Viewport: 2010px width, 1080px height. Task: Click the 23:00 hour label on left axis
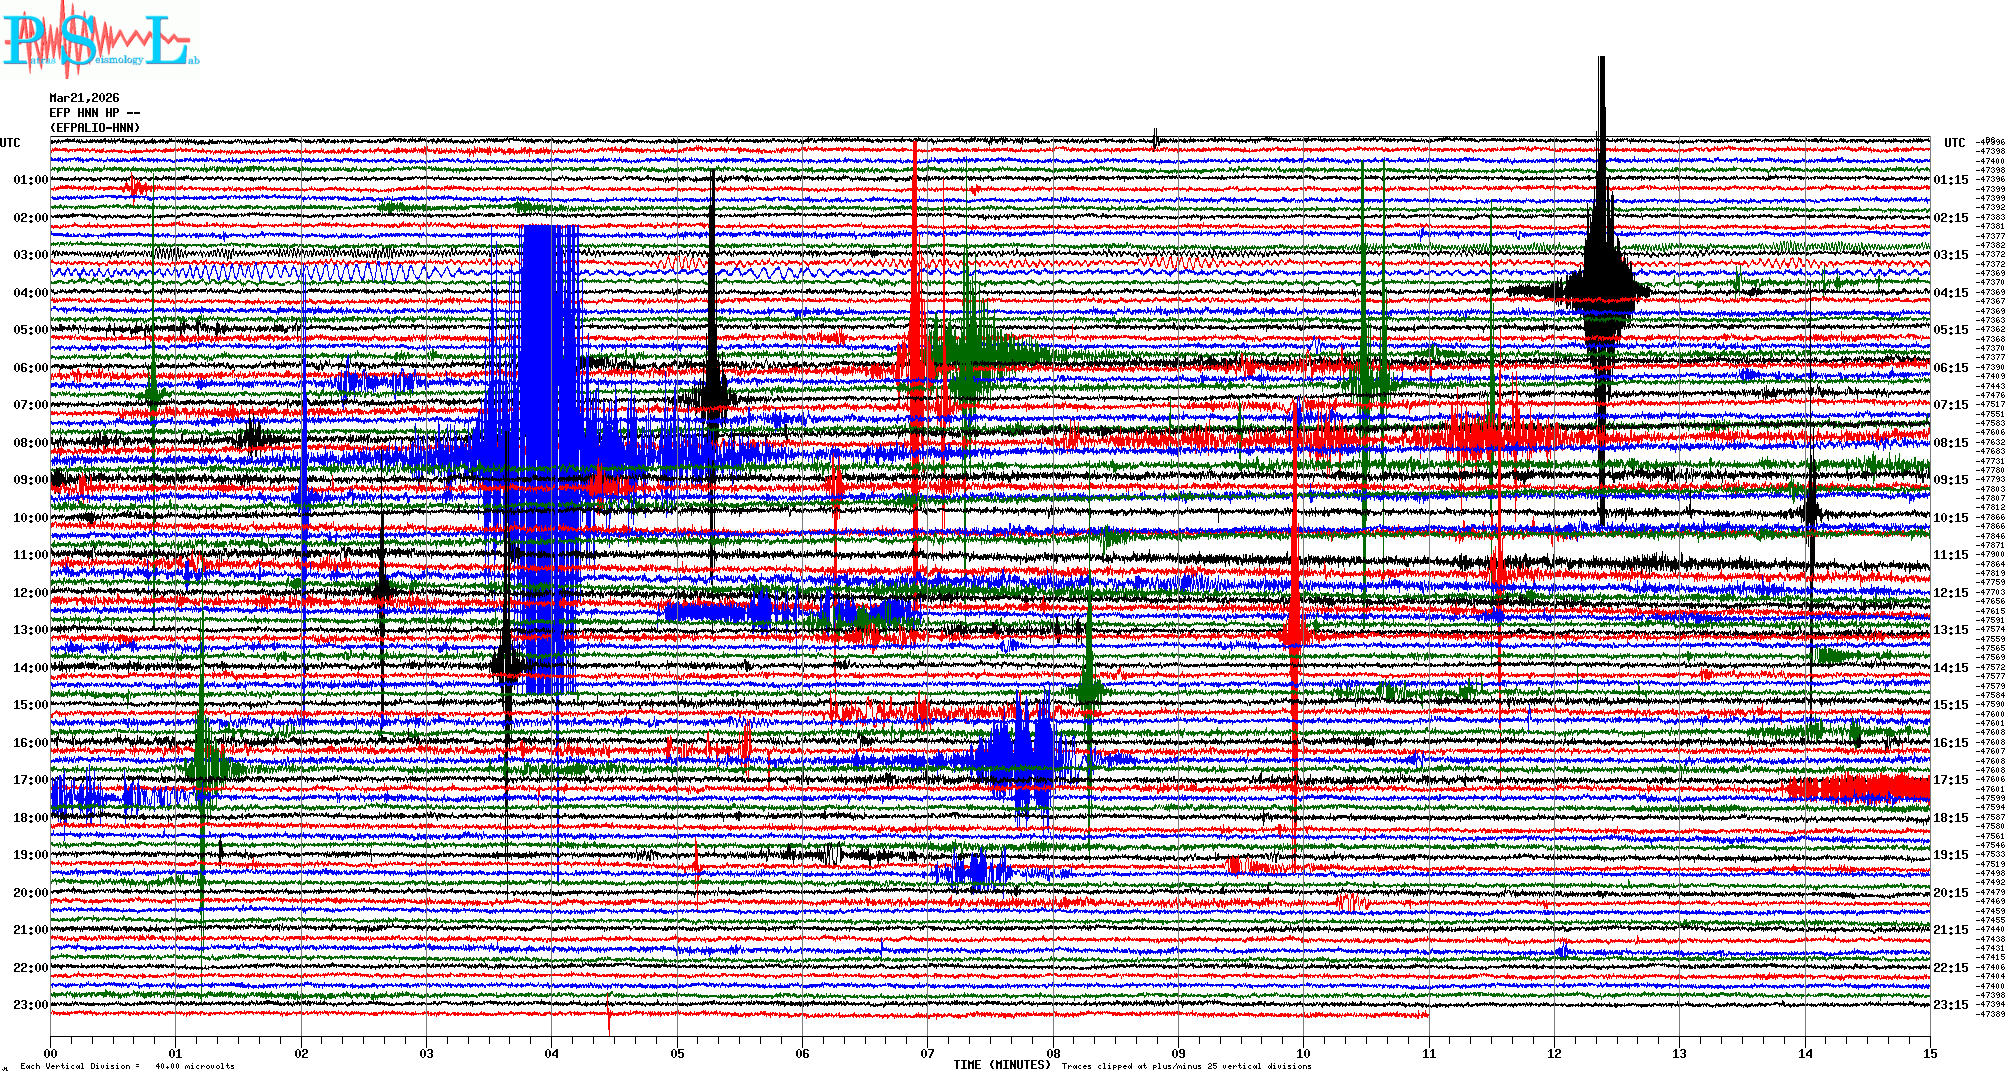pyautogui.click(x=30, y=1005)
